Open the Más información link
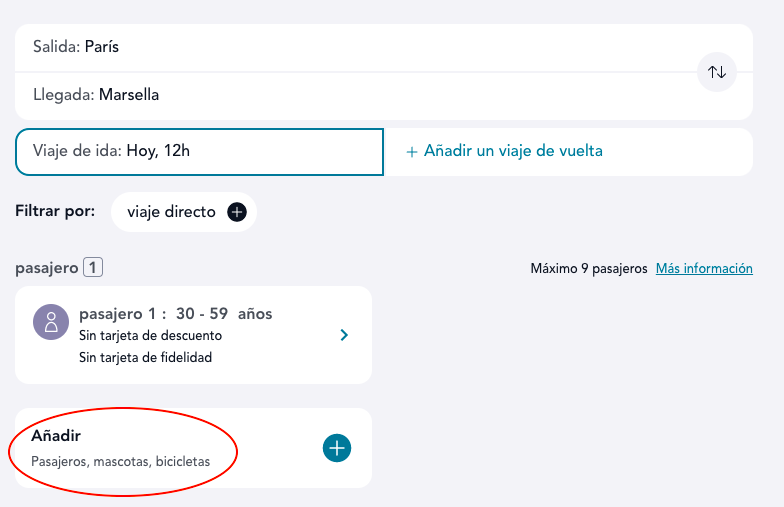Image resolution: width=784 pixels, height=507 pixels. (704, 268)
